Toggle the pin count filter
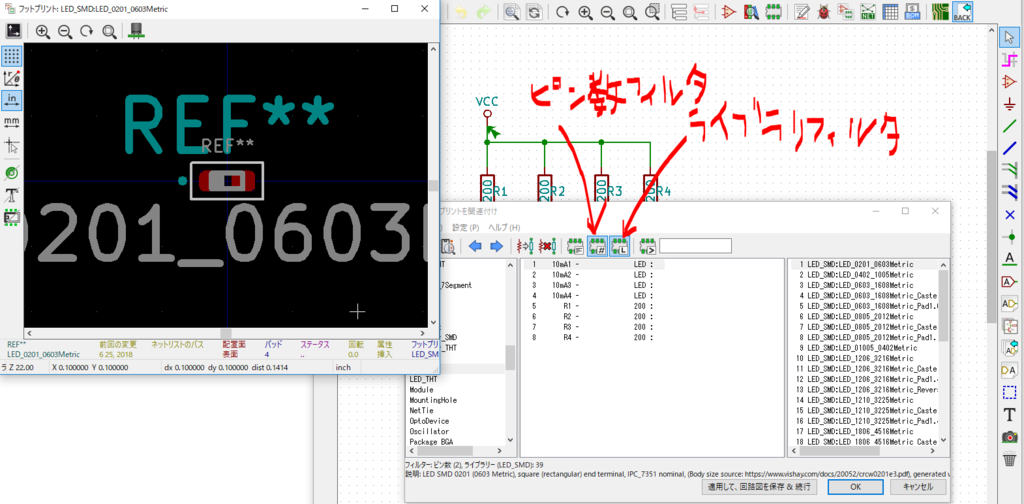The height and width of the screenshot is (504, 1024). pyautogui.click(x=597, y=246)
